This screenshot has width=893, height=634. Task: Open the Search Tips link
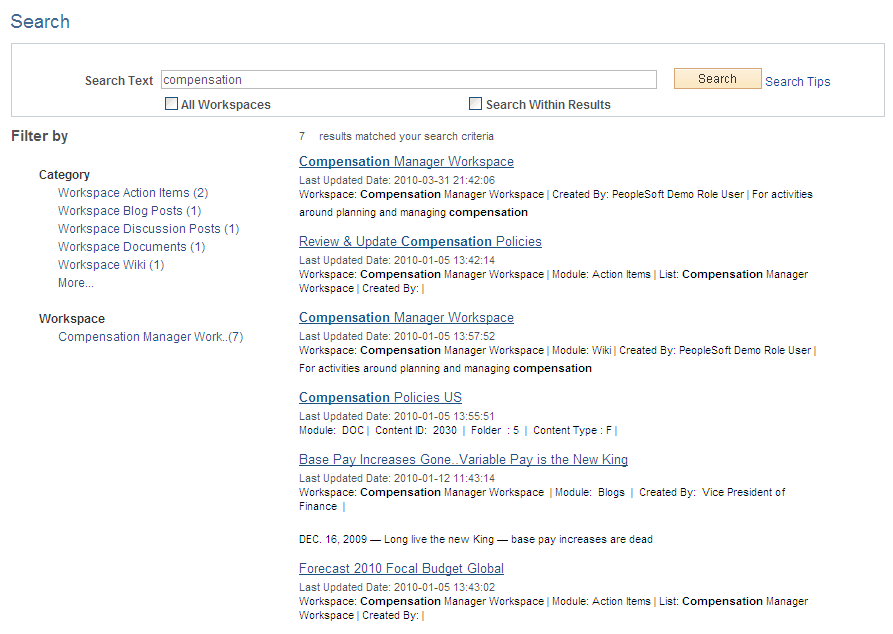click(797, 81)
